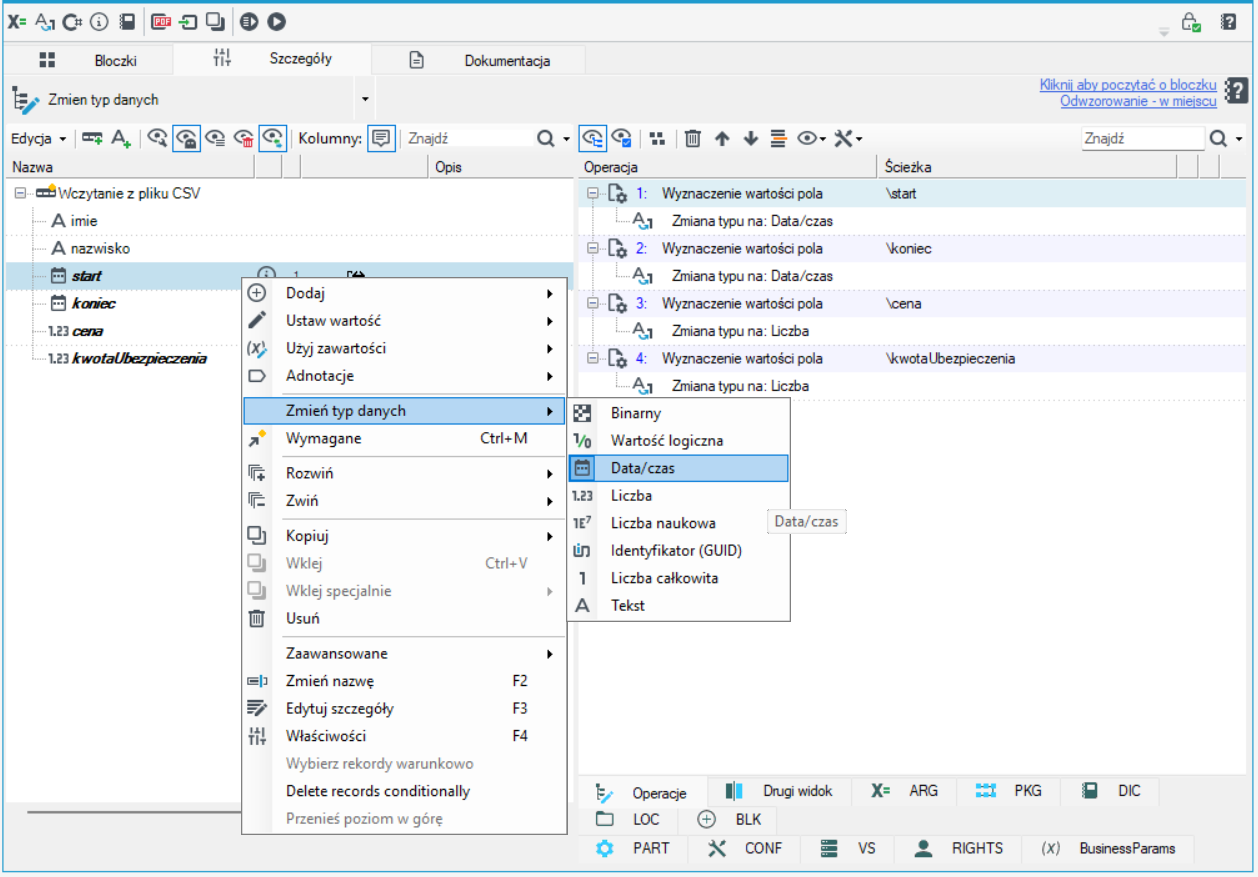Open the info circle icon in top toolbar
1258x877 pixels.
click(x=99, y=20)
